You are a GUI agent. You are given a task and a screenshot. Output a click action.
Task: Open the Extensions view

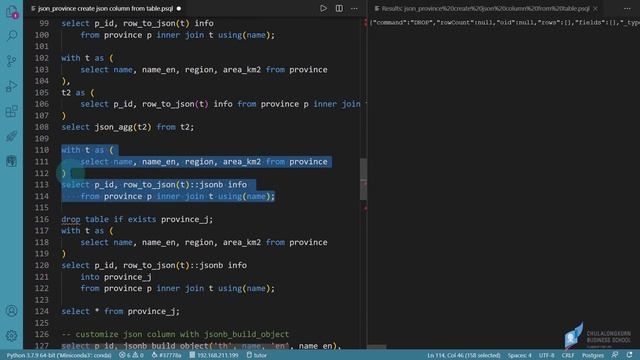(x=11, y=111)
